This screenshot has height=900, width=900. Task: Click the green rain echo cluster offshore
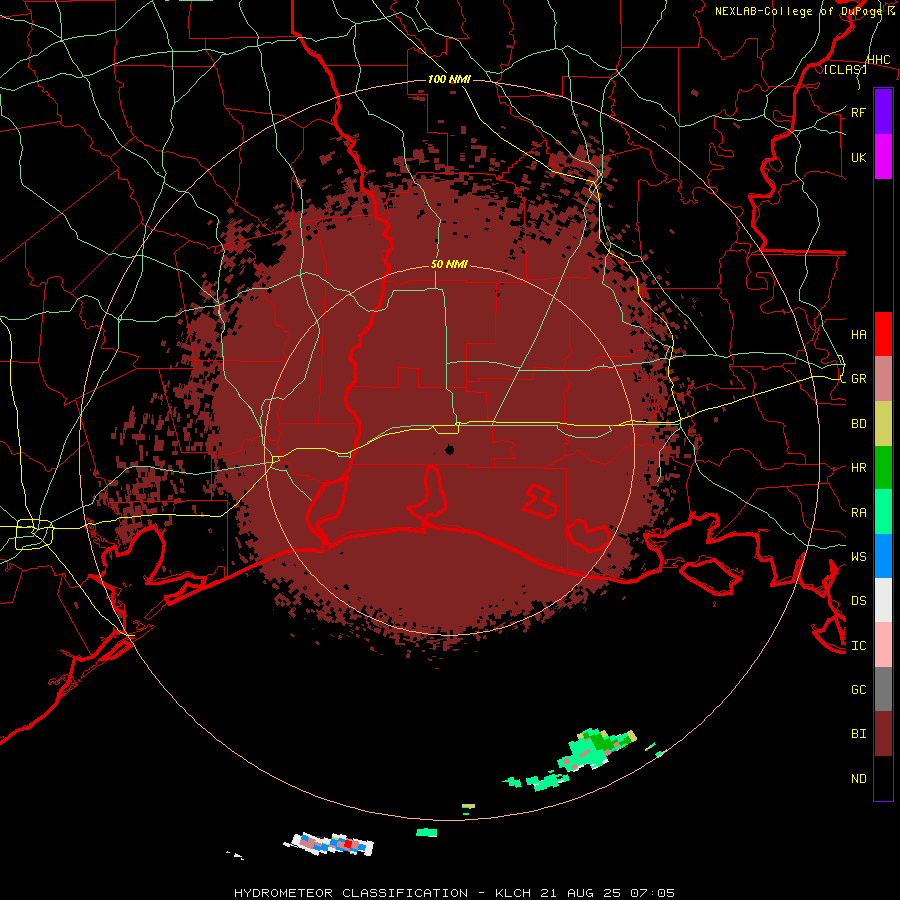click(597, 749)
